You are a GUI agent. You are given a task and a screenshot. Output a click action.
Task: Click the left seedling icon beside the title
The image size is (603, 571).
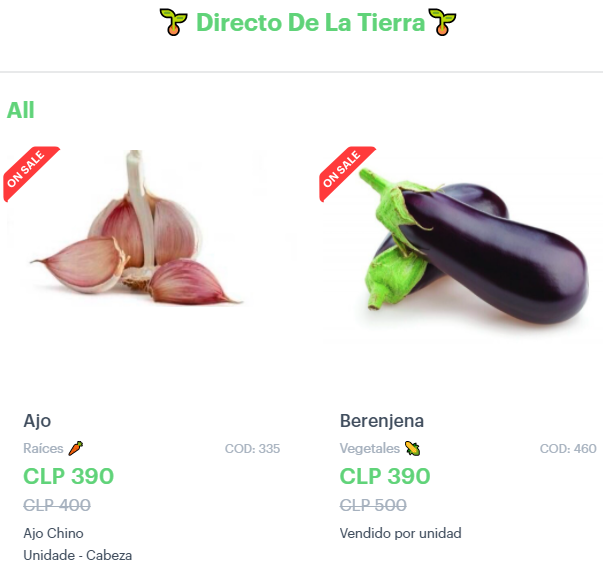coord(173,22)
